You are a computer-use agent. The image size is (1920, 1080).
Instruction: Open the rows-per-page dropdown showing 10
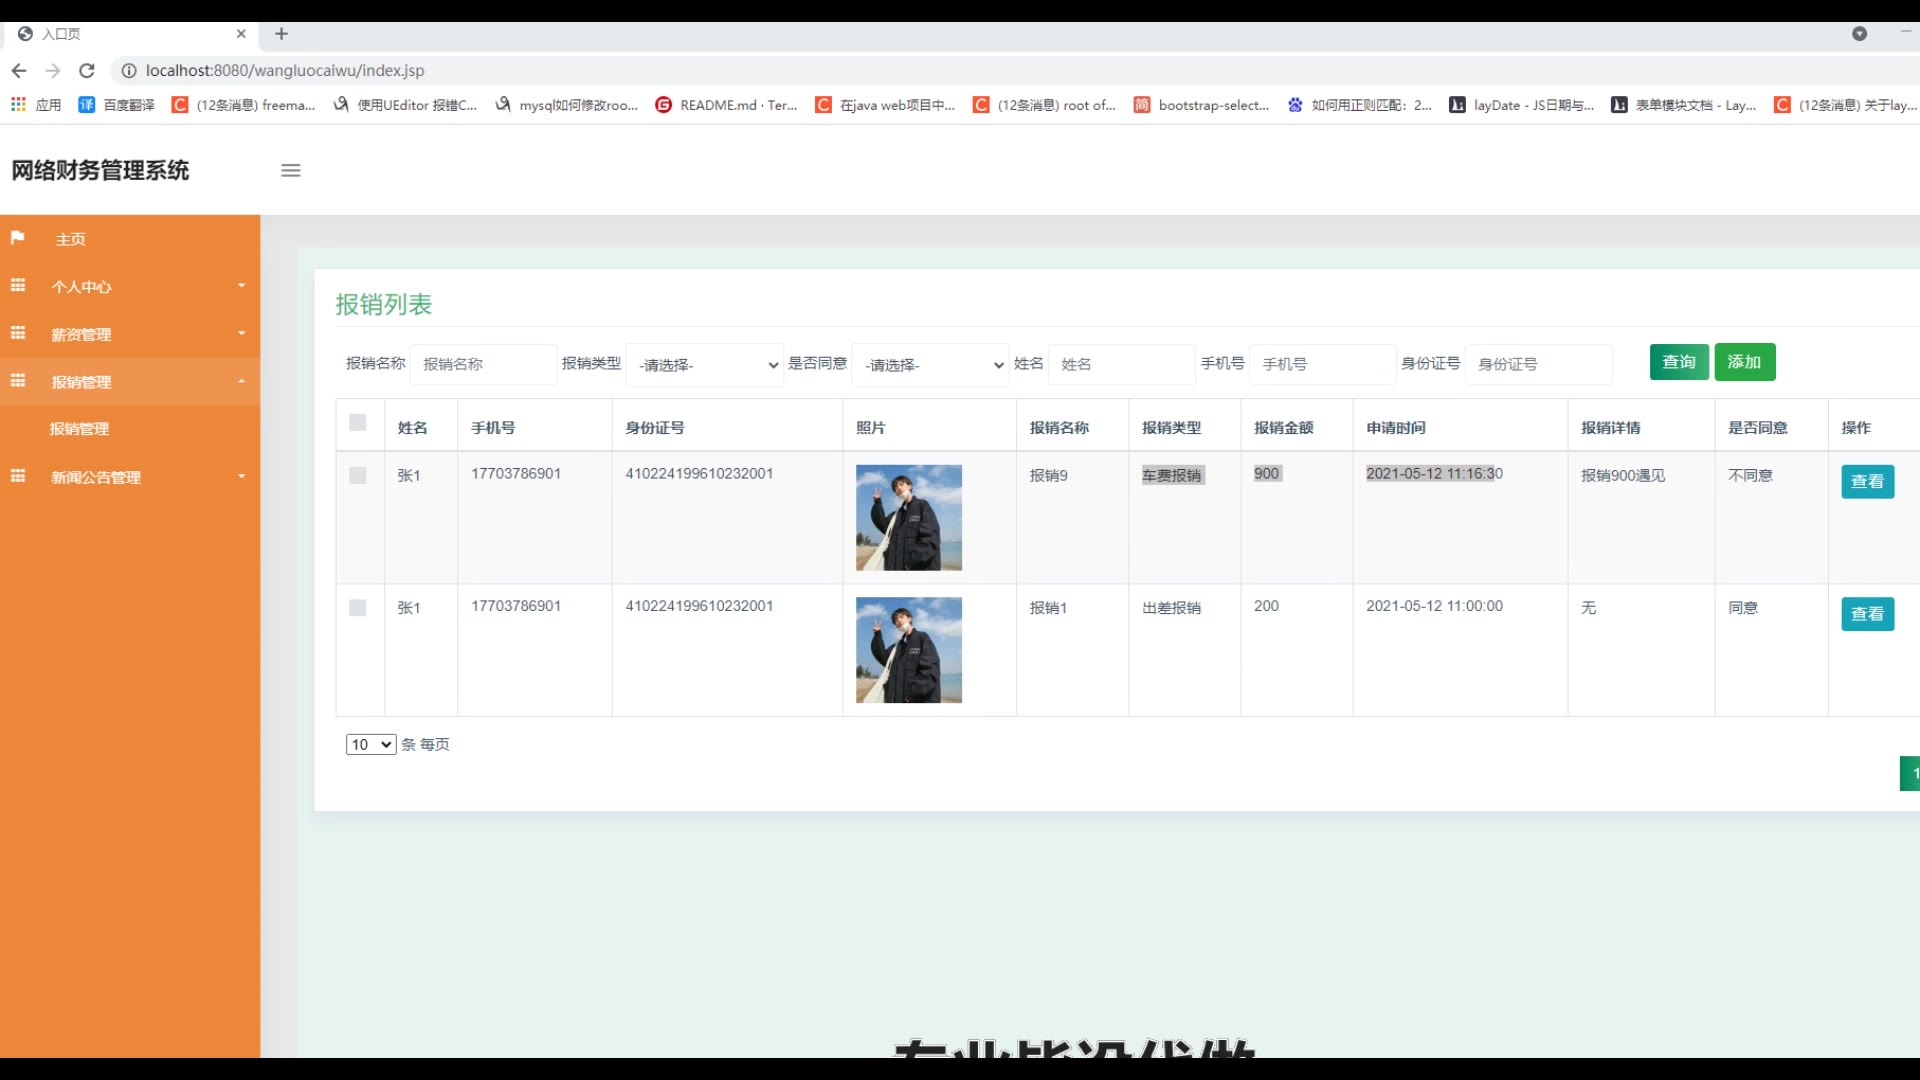click(370, 745)
